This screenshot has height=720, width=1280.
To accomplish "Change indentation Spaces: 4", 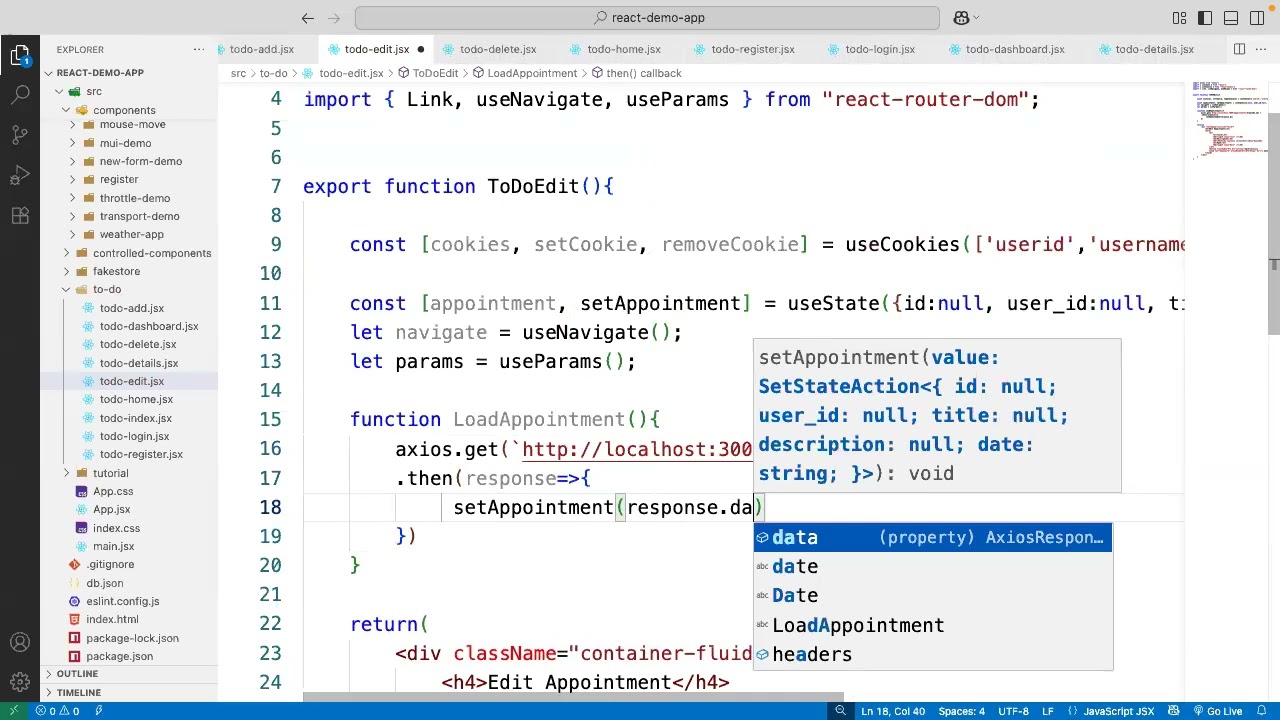I will [x=961, y=711].
